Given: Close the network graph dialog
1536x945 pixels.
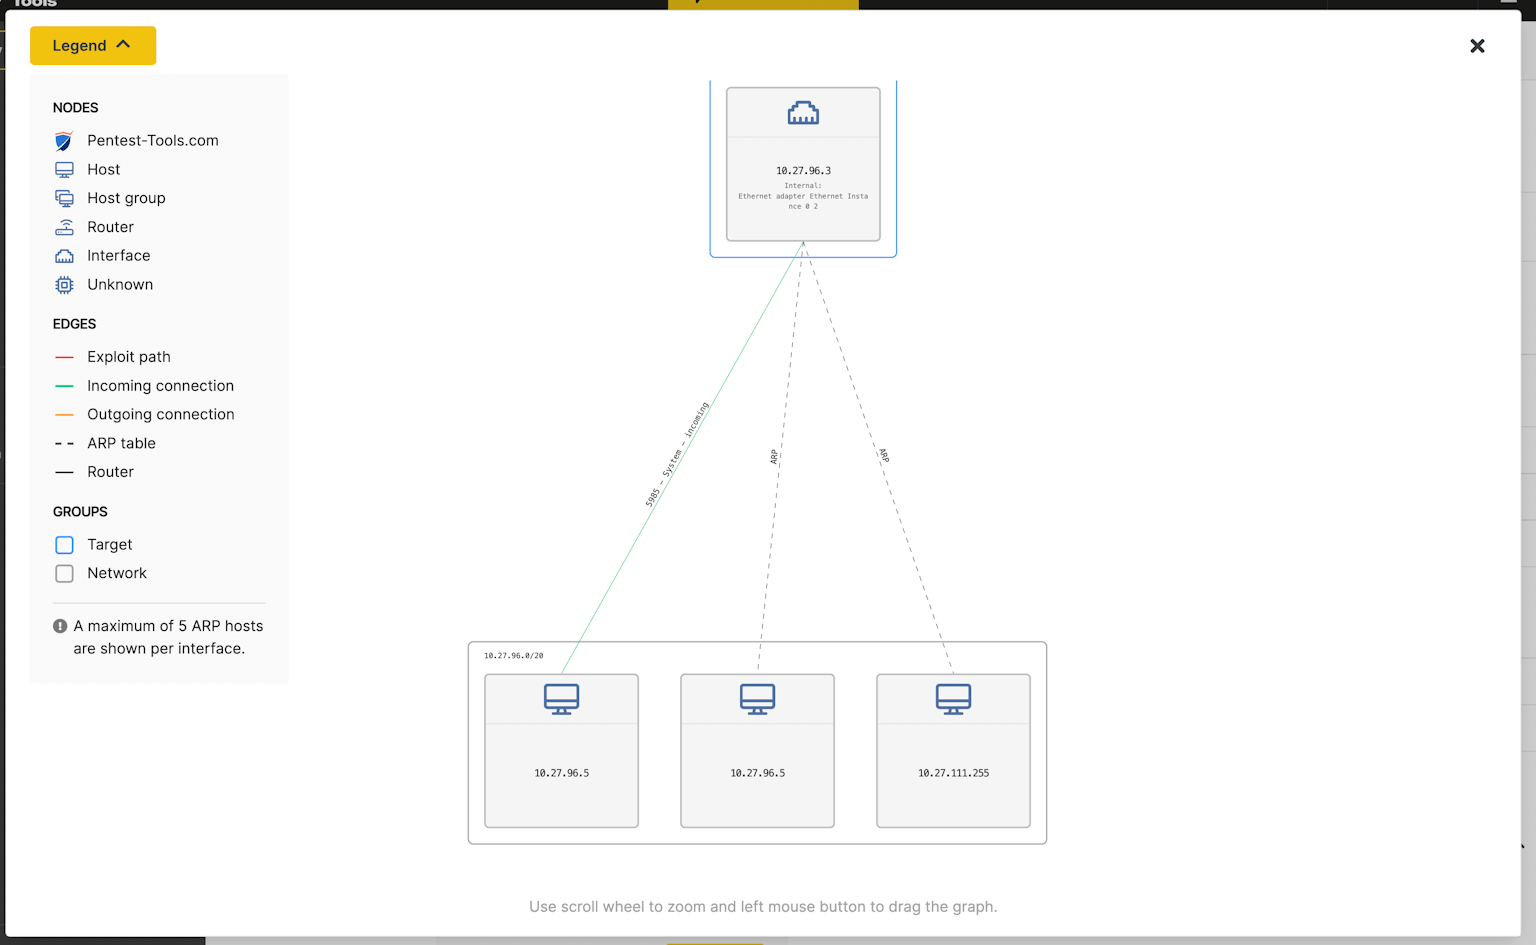Looking at the screenshot, I should coord(1477,46).
